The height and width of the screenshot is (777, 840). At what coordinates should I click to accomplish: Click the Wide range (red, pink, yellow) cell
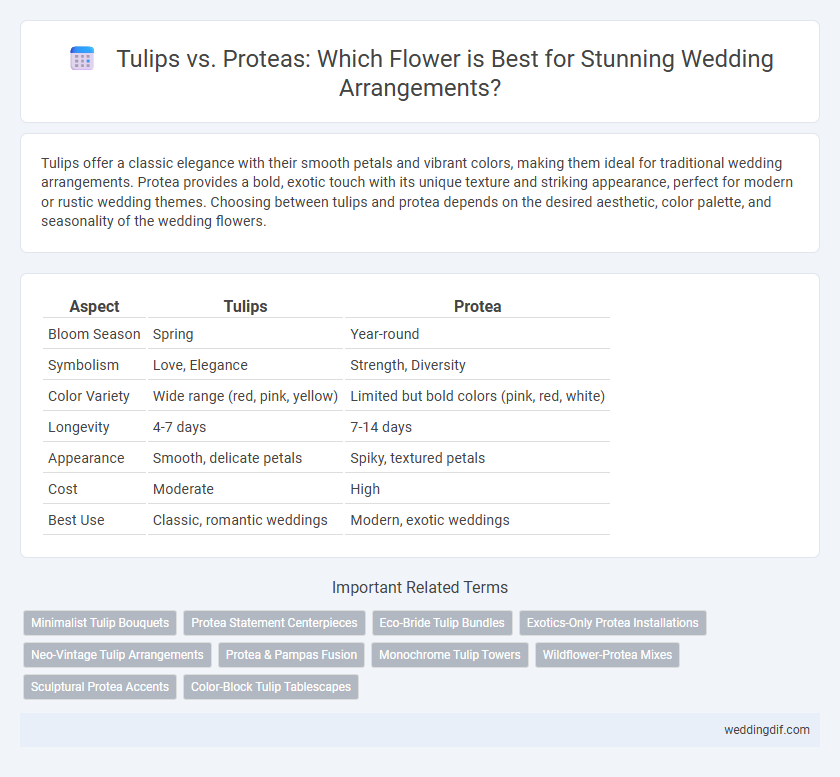point(245,396)
